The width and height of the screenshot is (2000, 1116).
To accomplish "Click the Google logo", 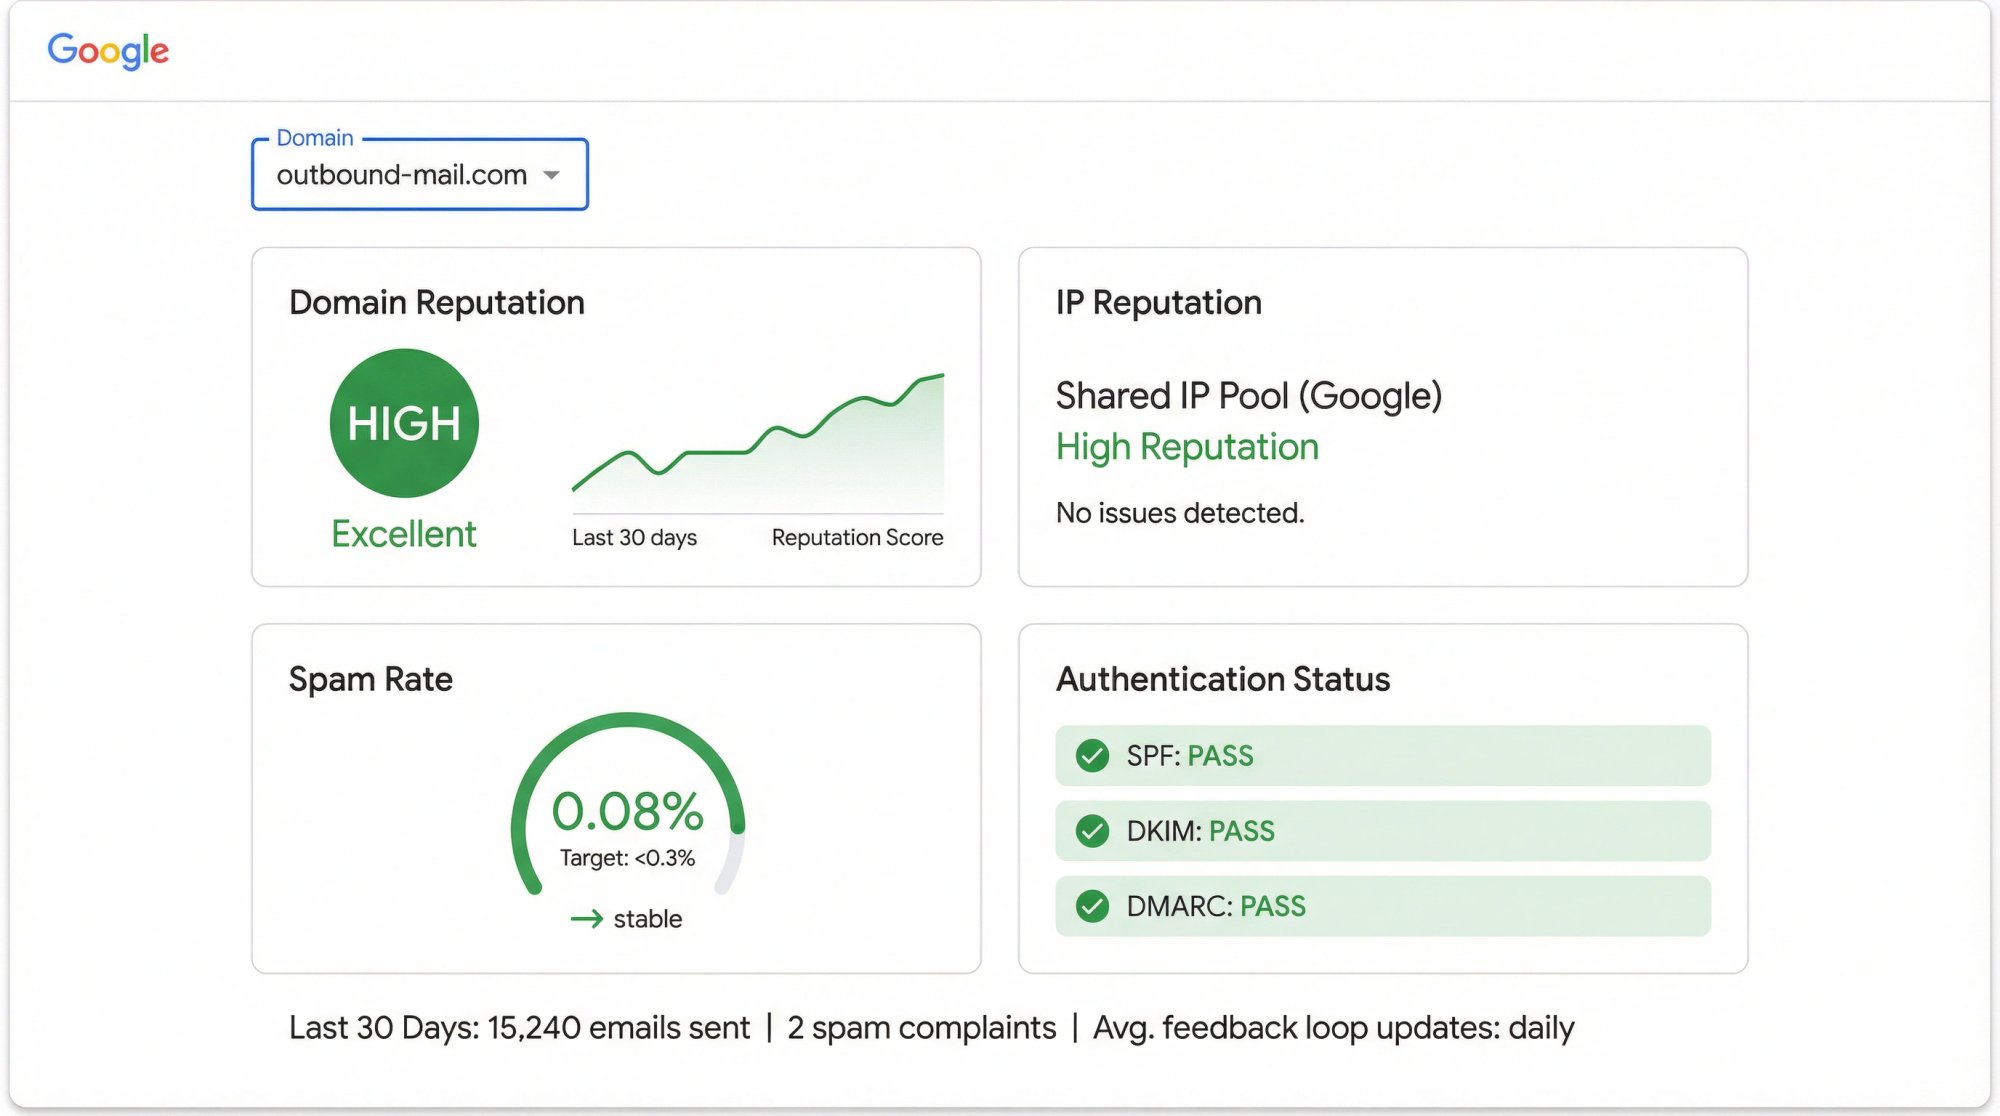I will pos(108,50).
